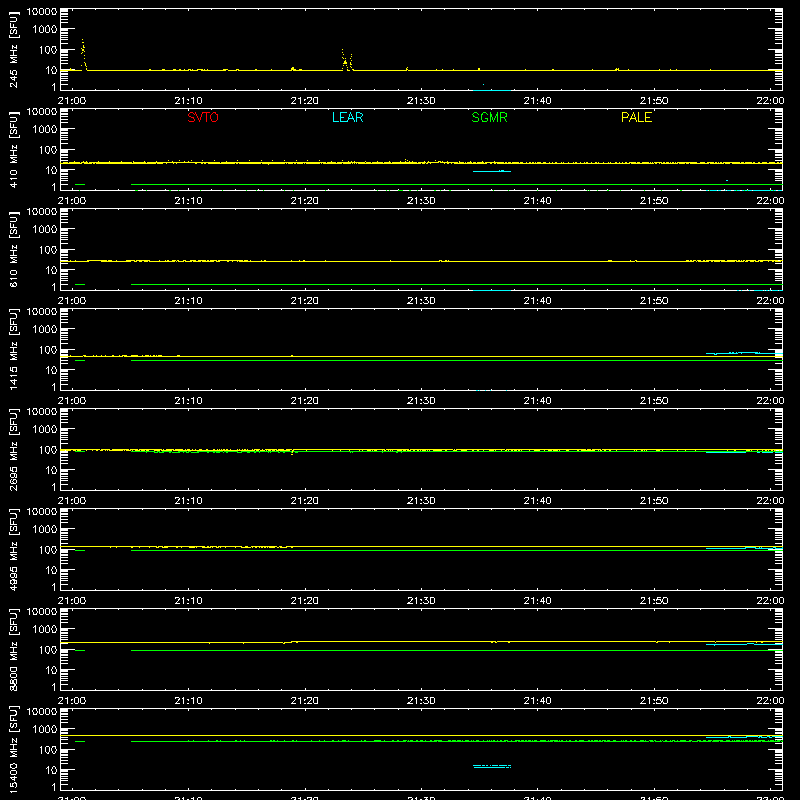
Task: Click the red SVTO station legend label
Action: (203, 117)
